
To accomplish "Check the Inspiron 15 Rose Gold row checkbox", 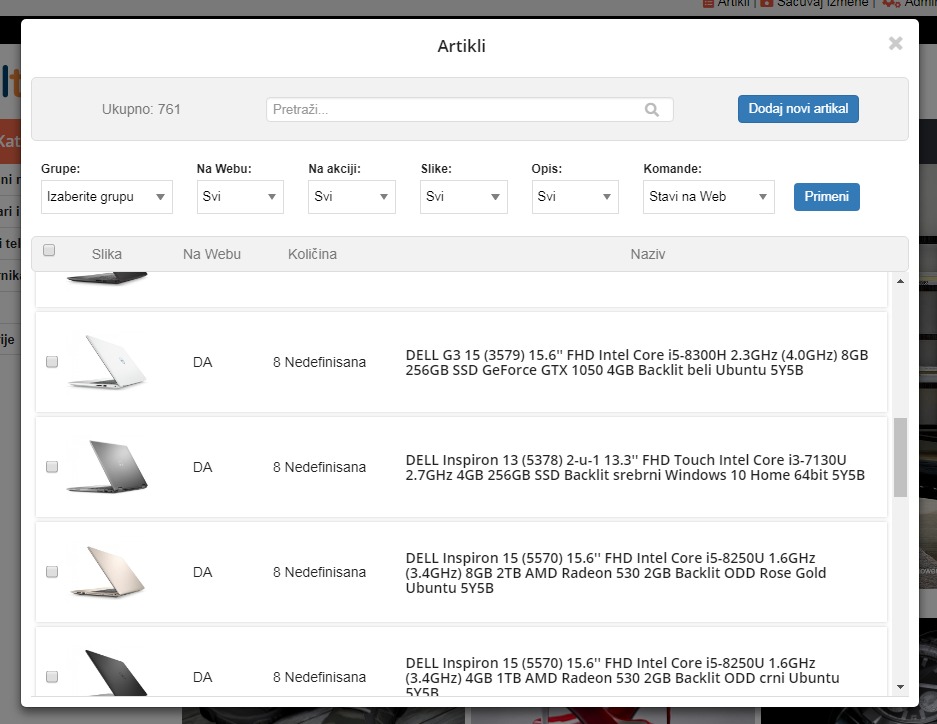I will (x=52, y=572).
